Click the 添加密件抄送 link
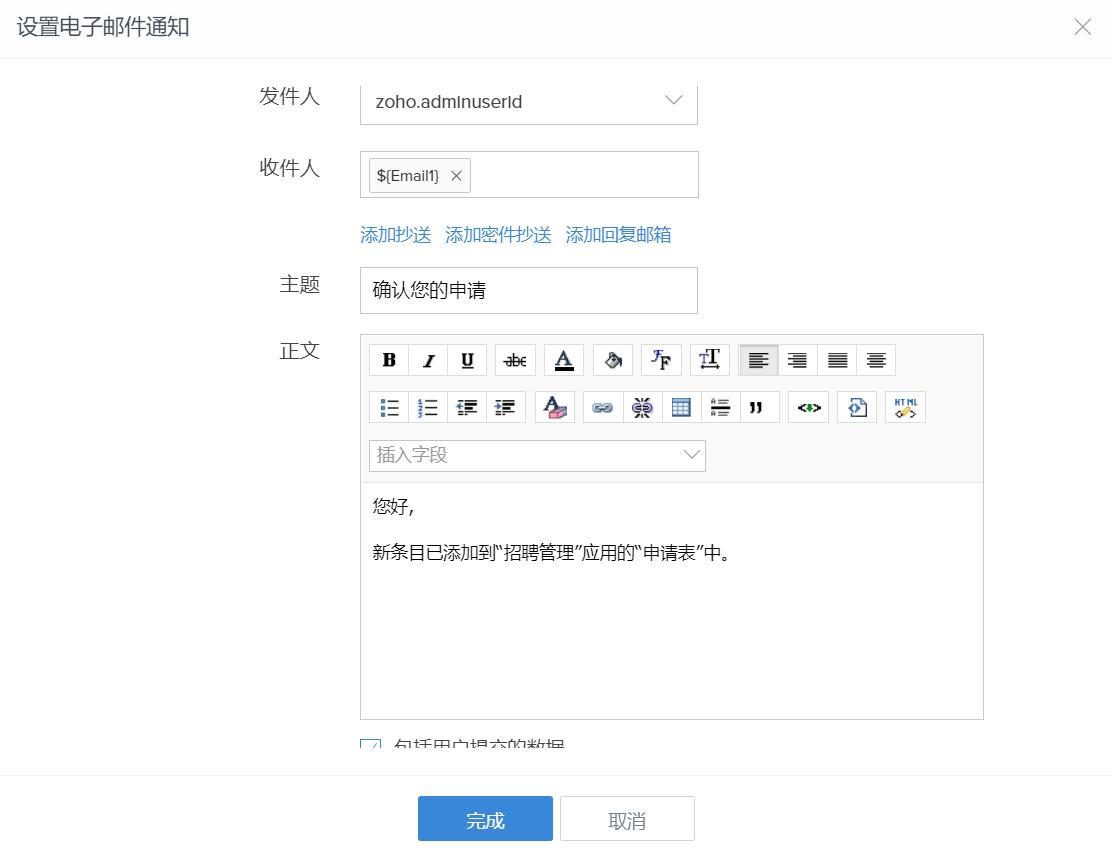Image resolution: width=1113 pixels, height=851 pixels. pyautogui.click(x=498, y=235)
